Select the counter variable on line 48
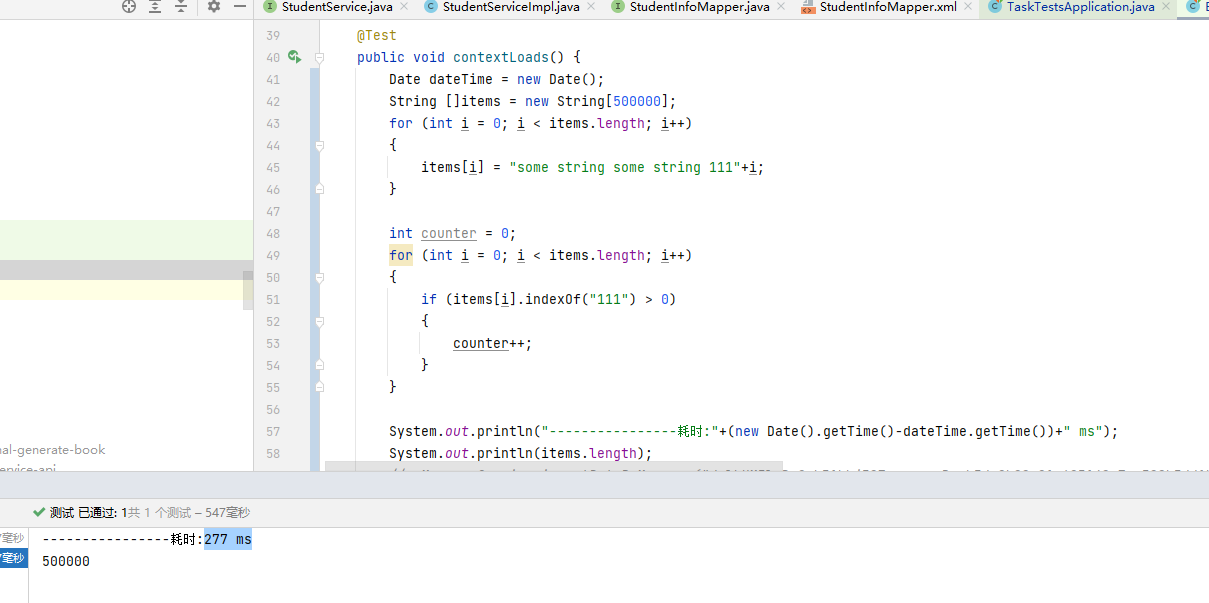 448,233
